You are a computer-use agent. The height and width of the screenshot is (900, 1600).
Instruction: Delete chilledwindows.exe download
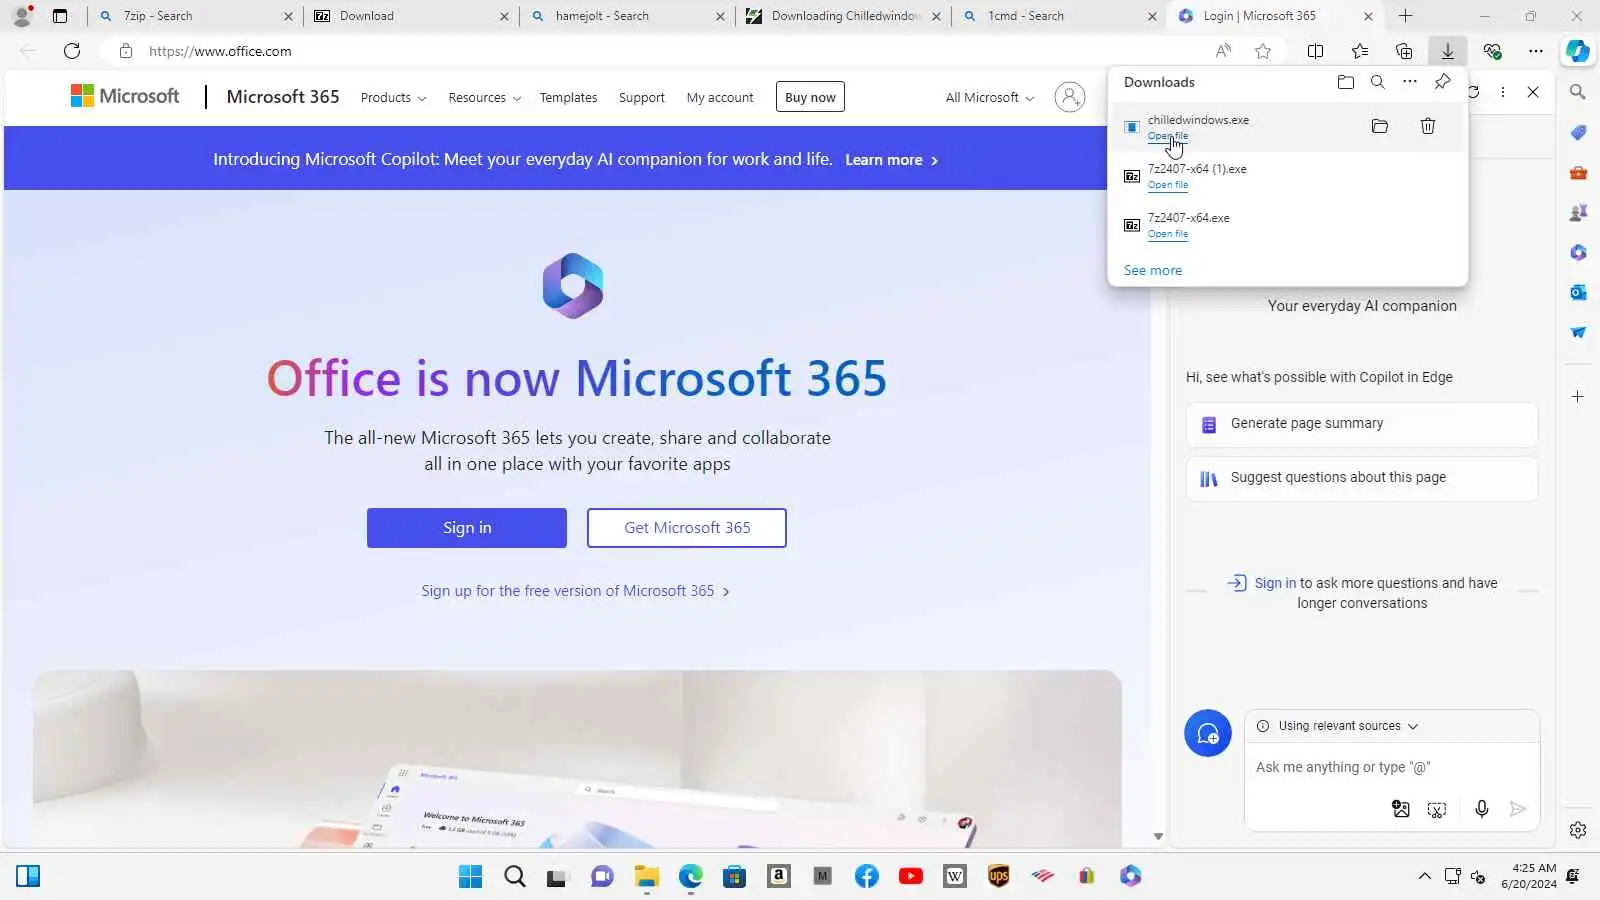click(1428, 126)
